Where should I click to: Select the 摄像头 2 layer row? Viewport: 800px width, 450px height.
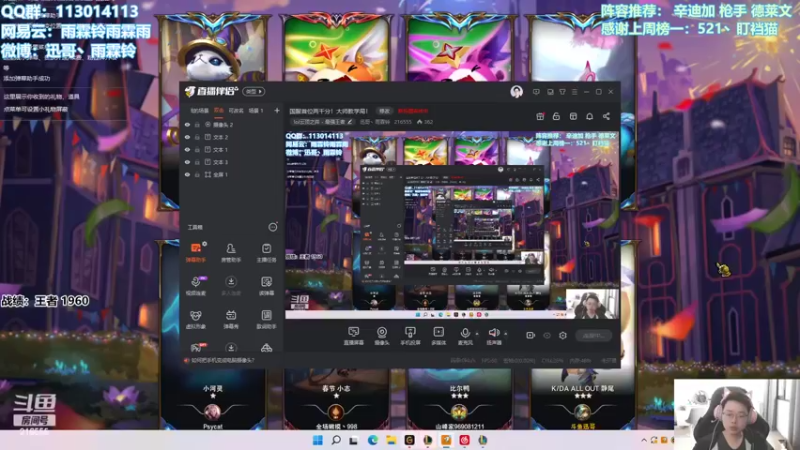232,124
